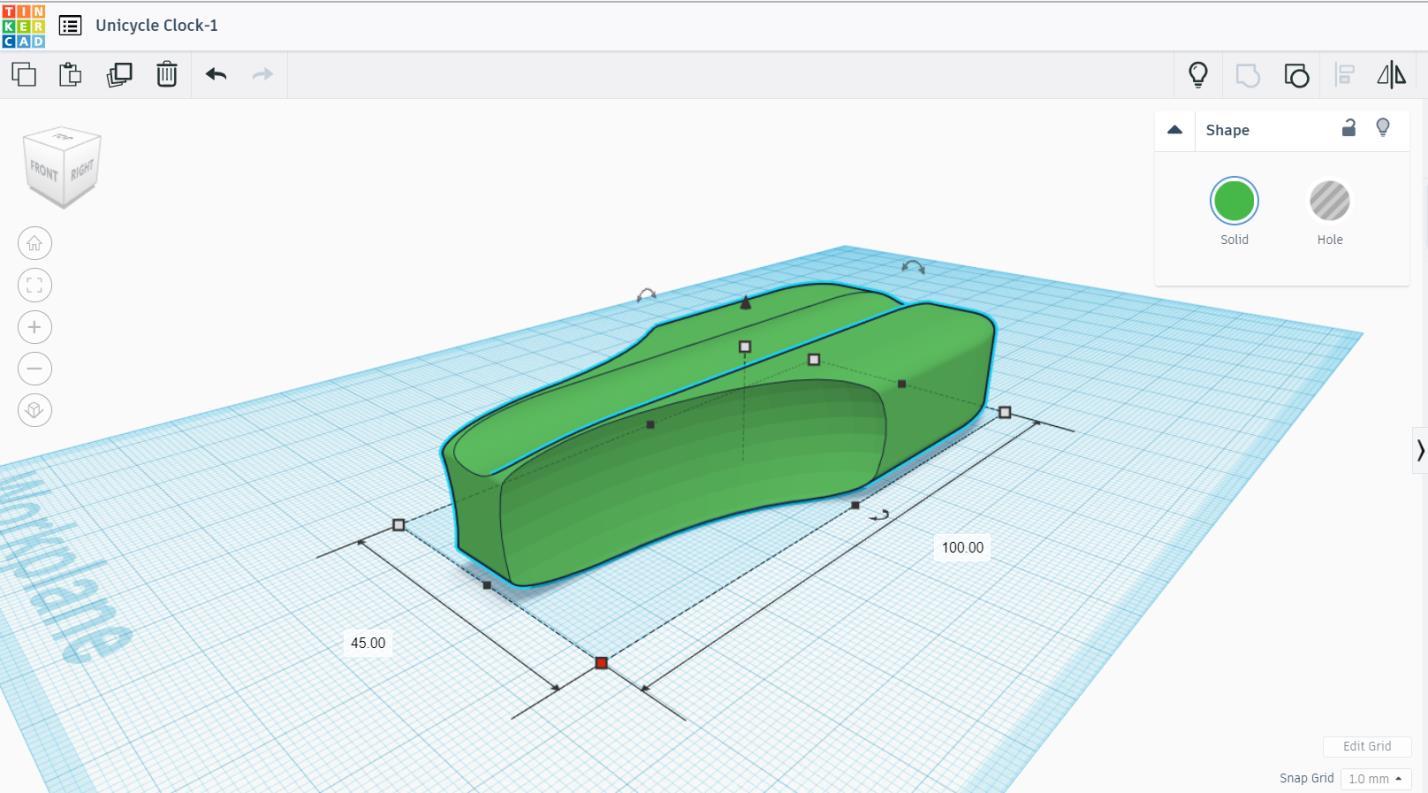Open the designs list icon
The width and height of the screenshot is (1428, 793).
[x=70, y=25]
